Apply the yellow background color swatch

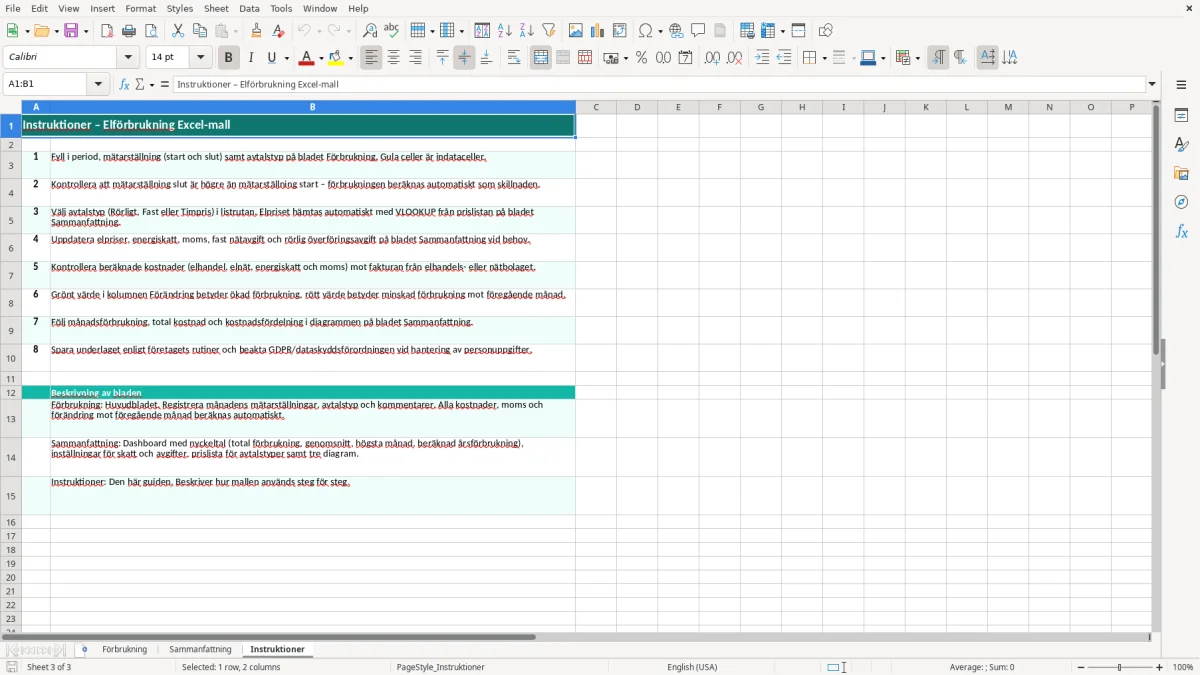[337, 58]
